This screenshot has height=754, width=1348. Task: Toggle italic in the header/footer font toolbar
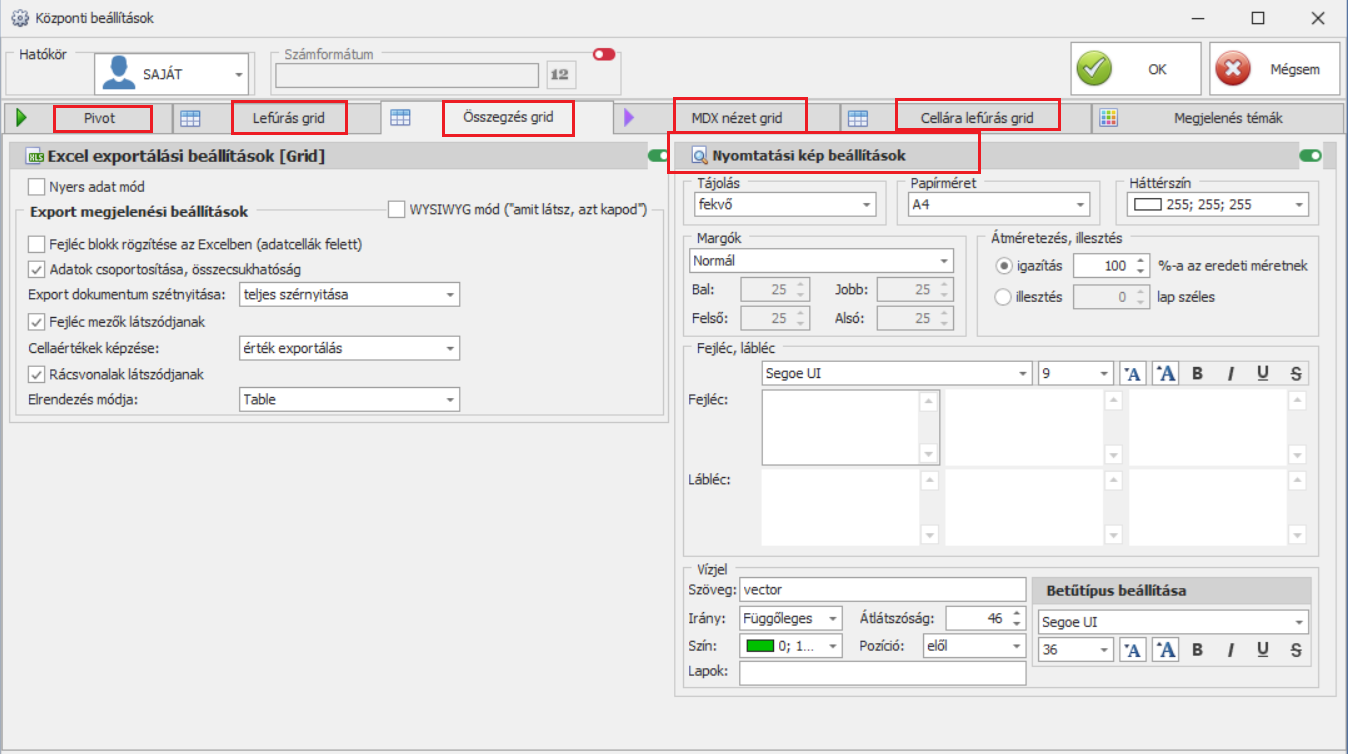[x=1231, y=374]
